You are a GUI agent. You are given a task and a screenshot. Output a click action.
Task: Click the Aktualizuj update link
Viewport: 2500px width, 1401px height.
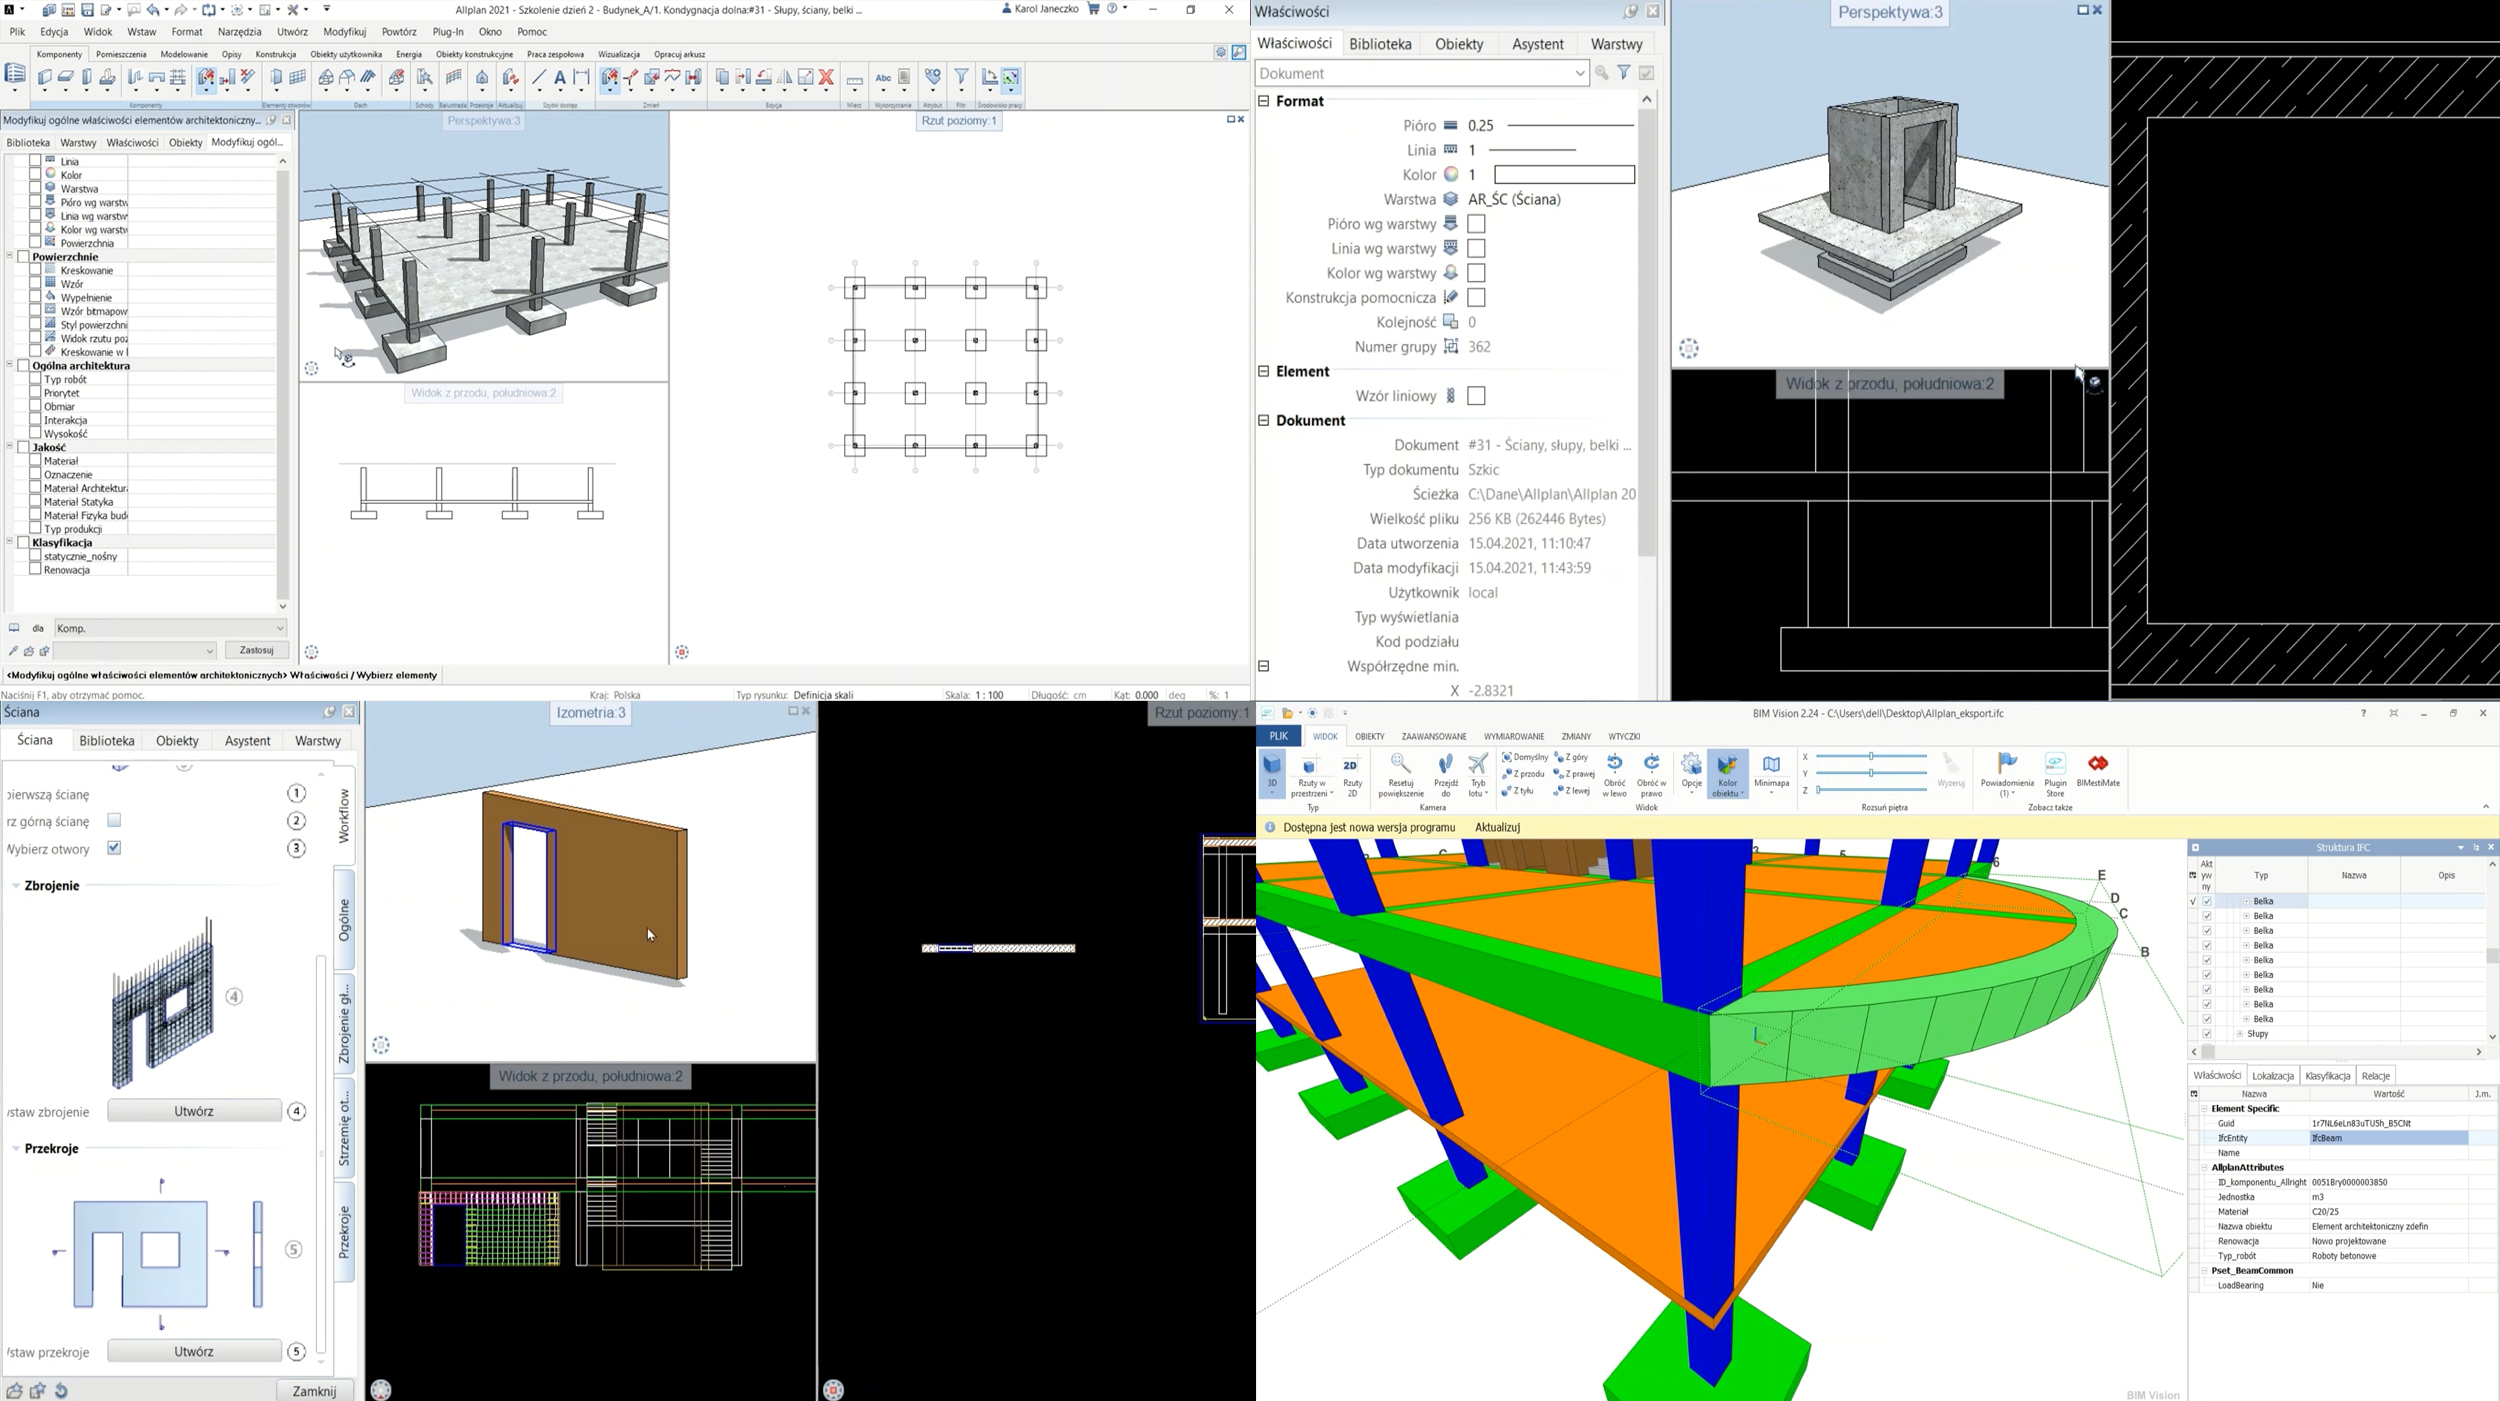pyautogui.click(x=1497, y=827)
